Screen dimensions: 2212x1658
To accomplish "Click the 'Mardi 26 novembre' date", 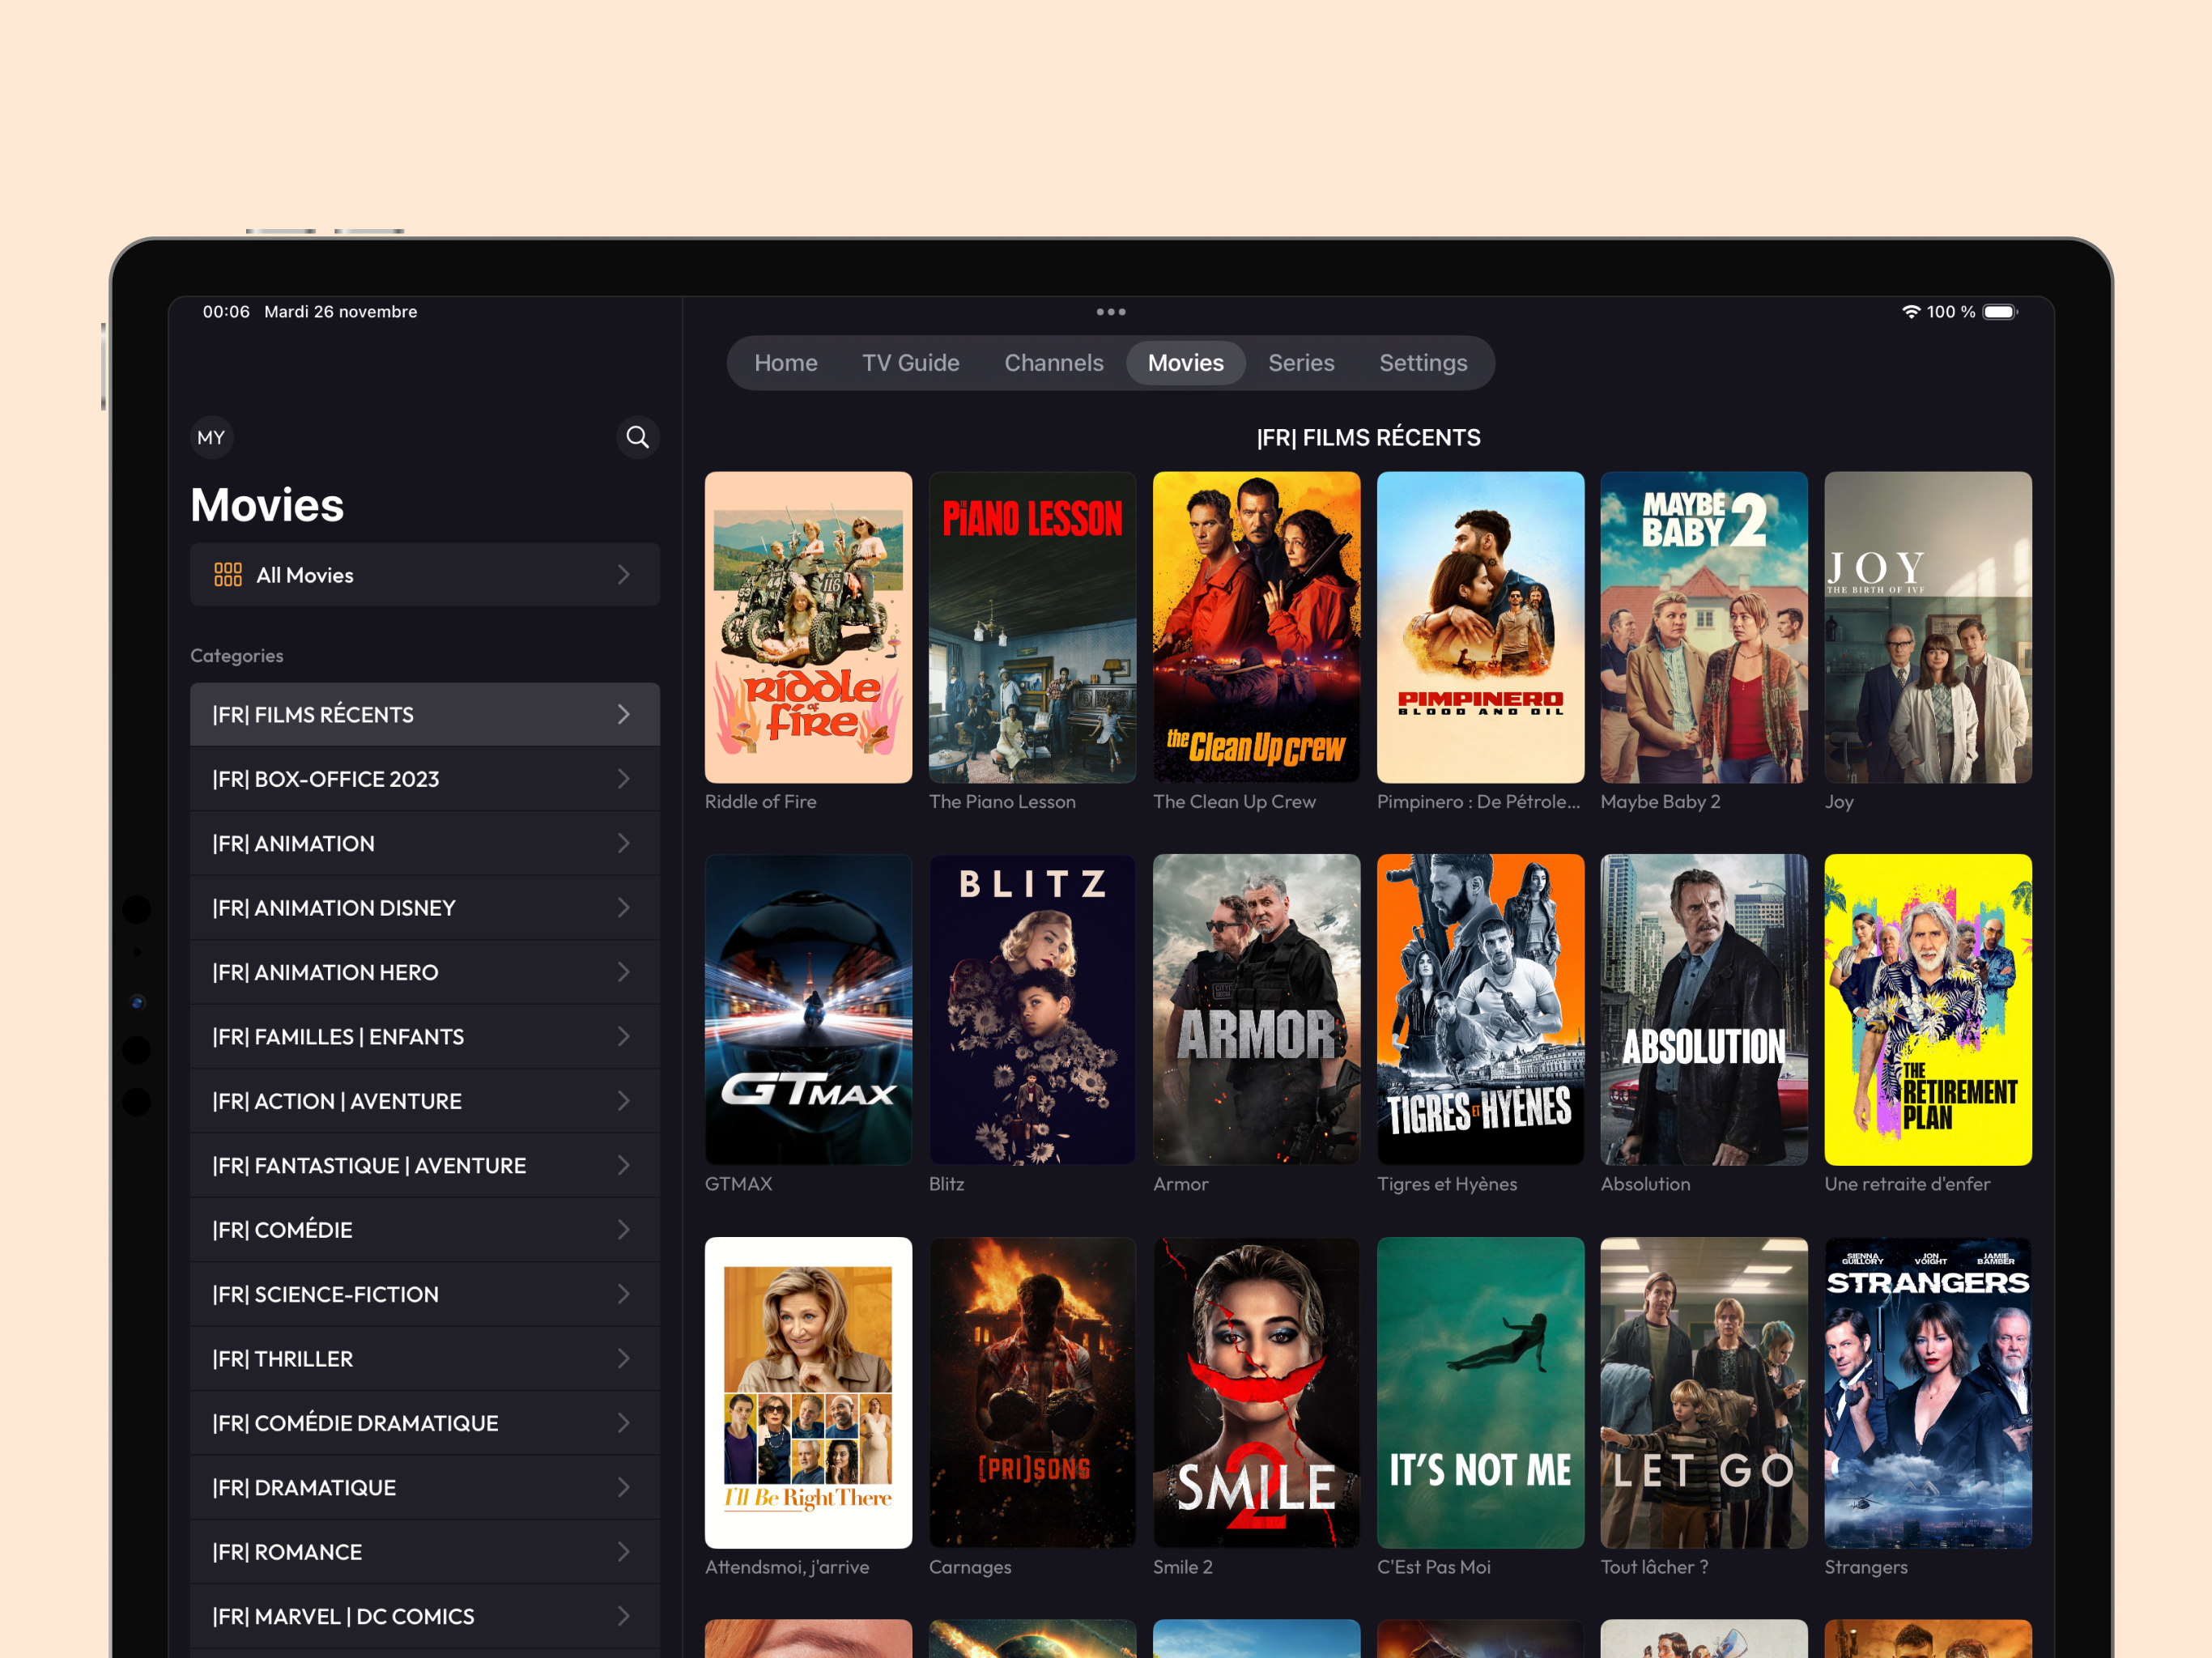I will (x=341, y=312).
